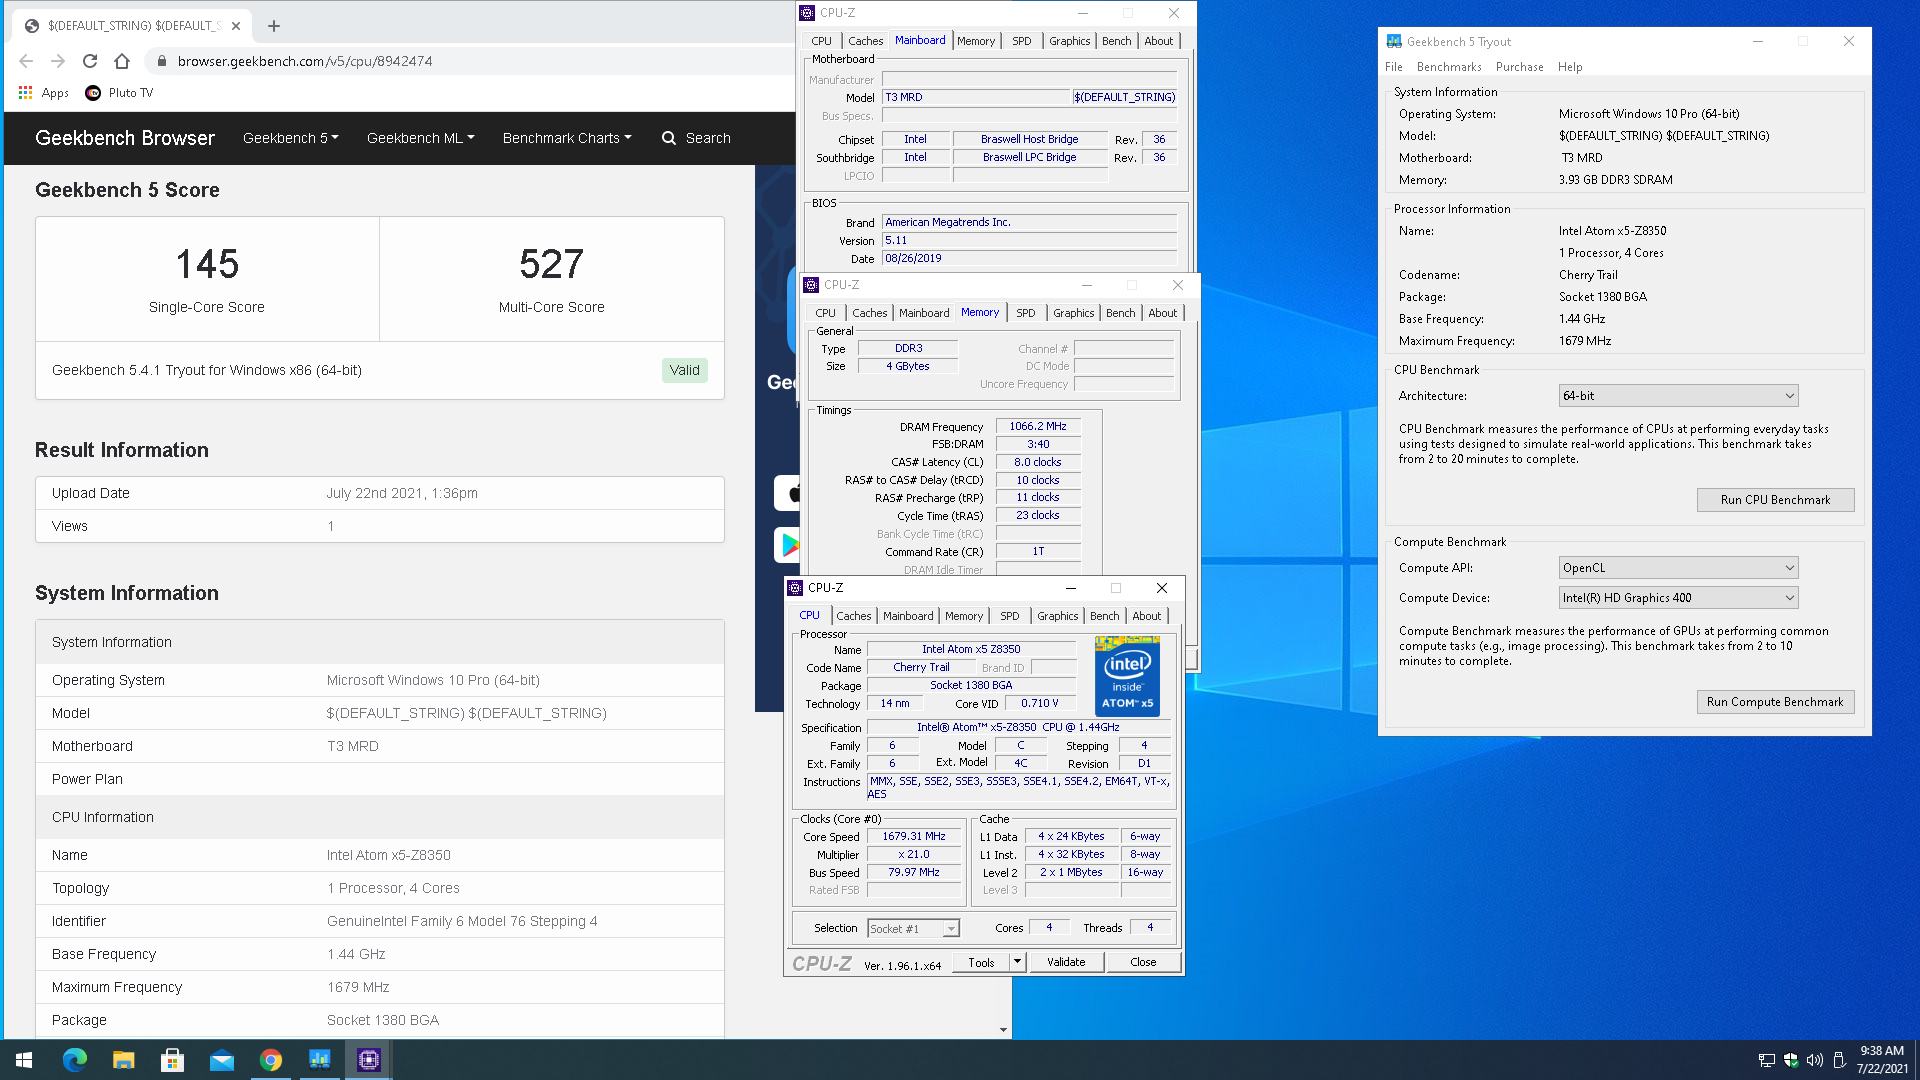Open the Benchmarks menu in Geekbench 5 Tryout

1449,67
